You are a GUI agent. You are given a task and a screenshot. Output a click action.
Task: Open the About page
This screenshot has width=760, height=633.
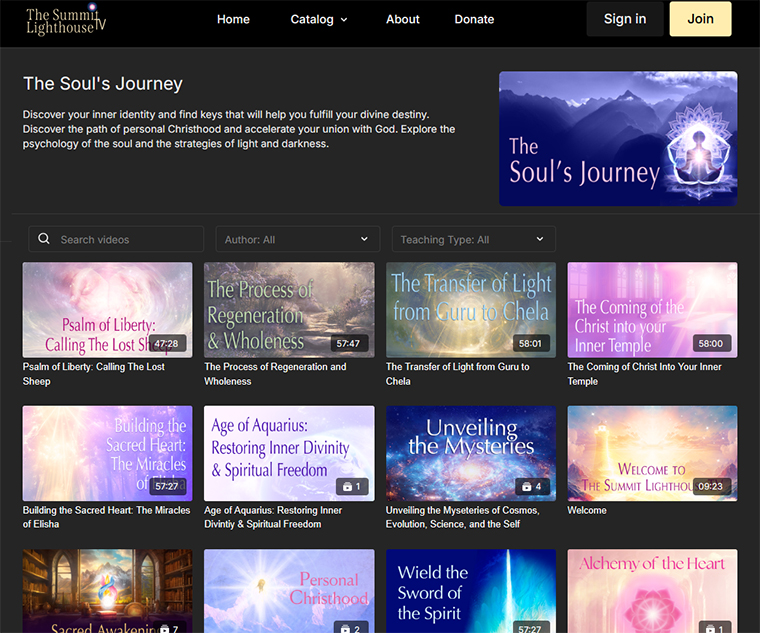(x=403, y=19)
